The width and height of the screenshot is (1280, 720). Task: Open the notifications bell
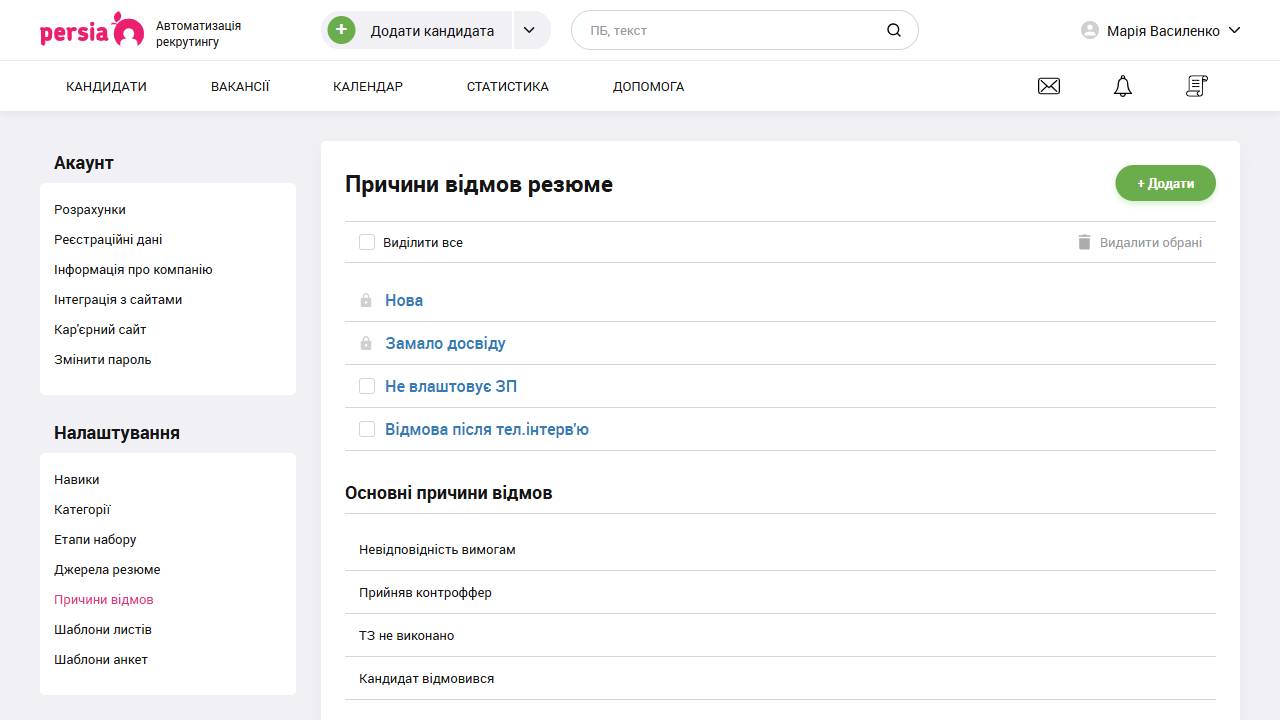tap(1122, 86)
